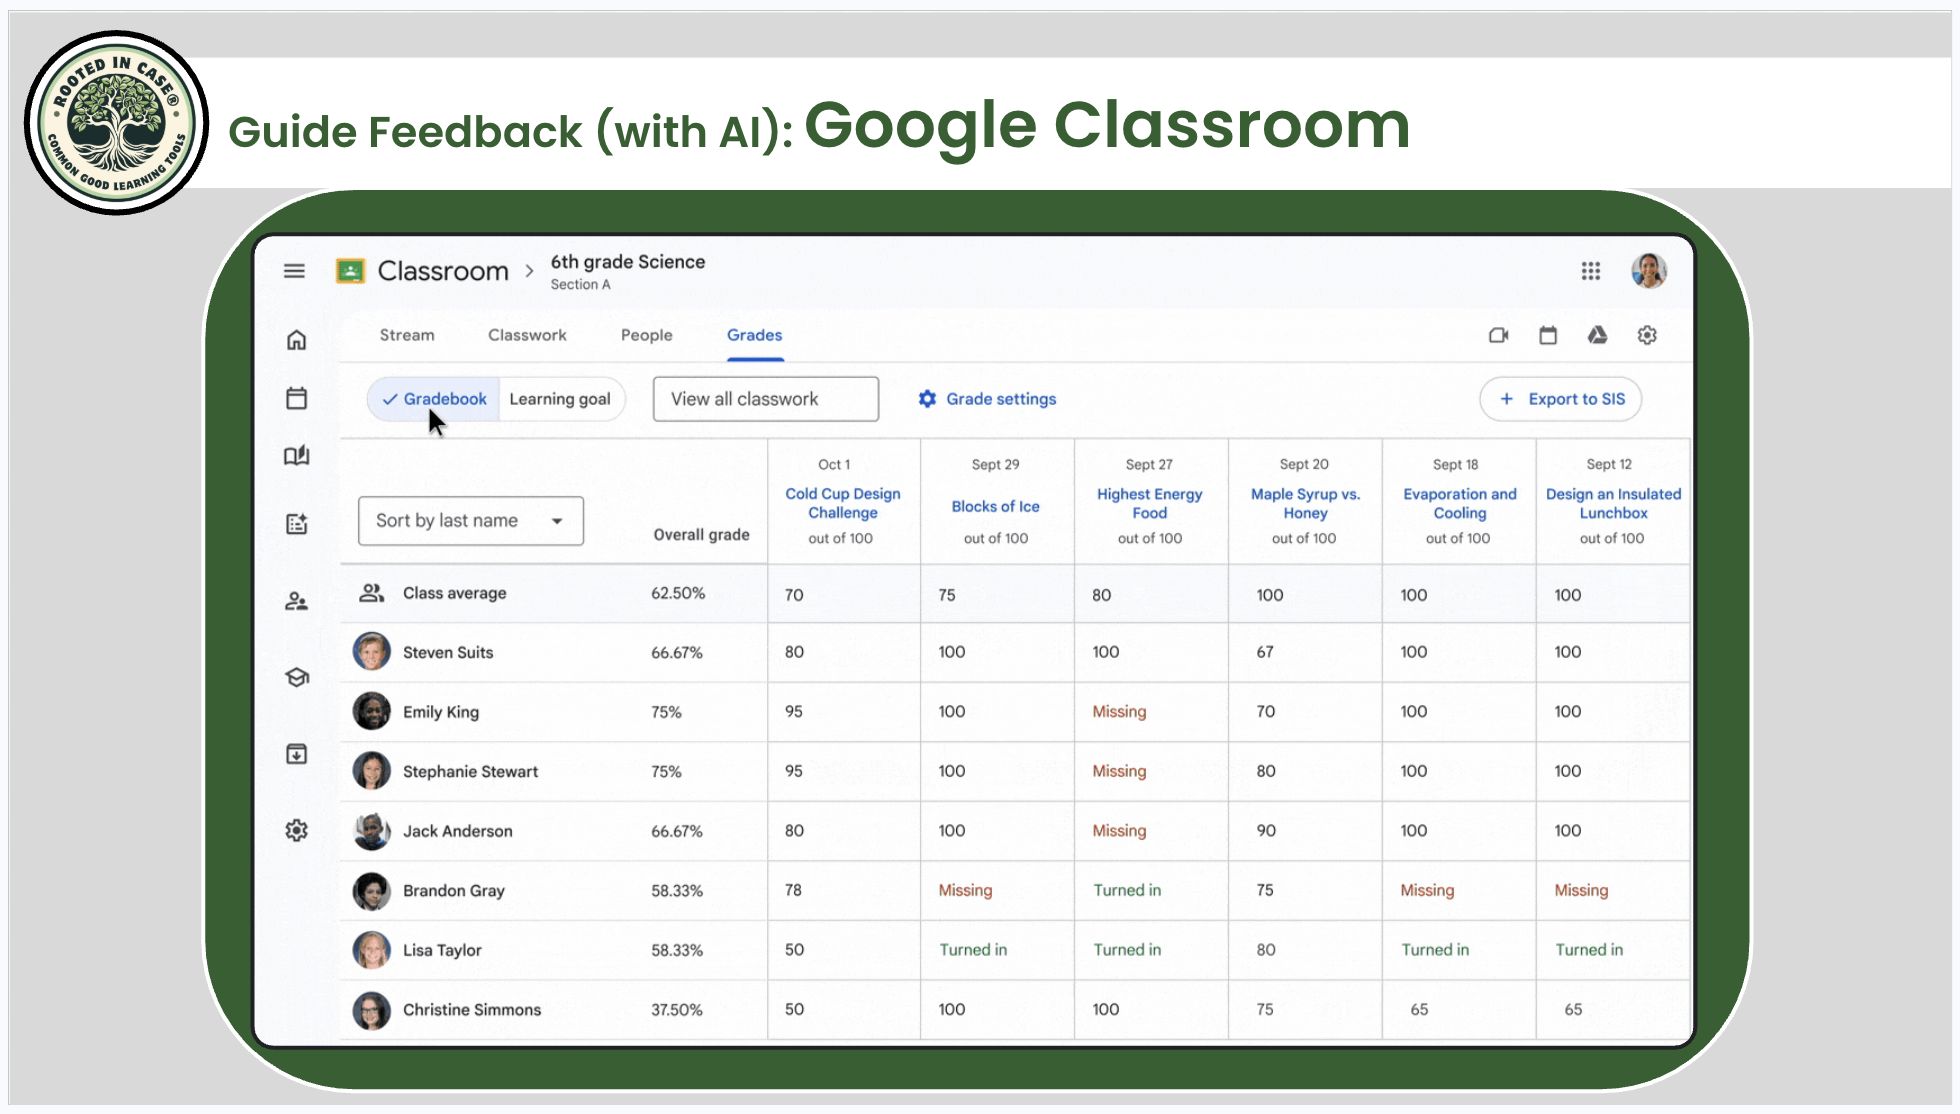Open Brandon Gray's profile photo
This screenshot has width=1960, height=1114.
(x=372, y=890)
